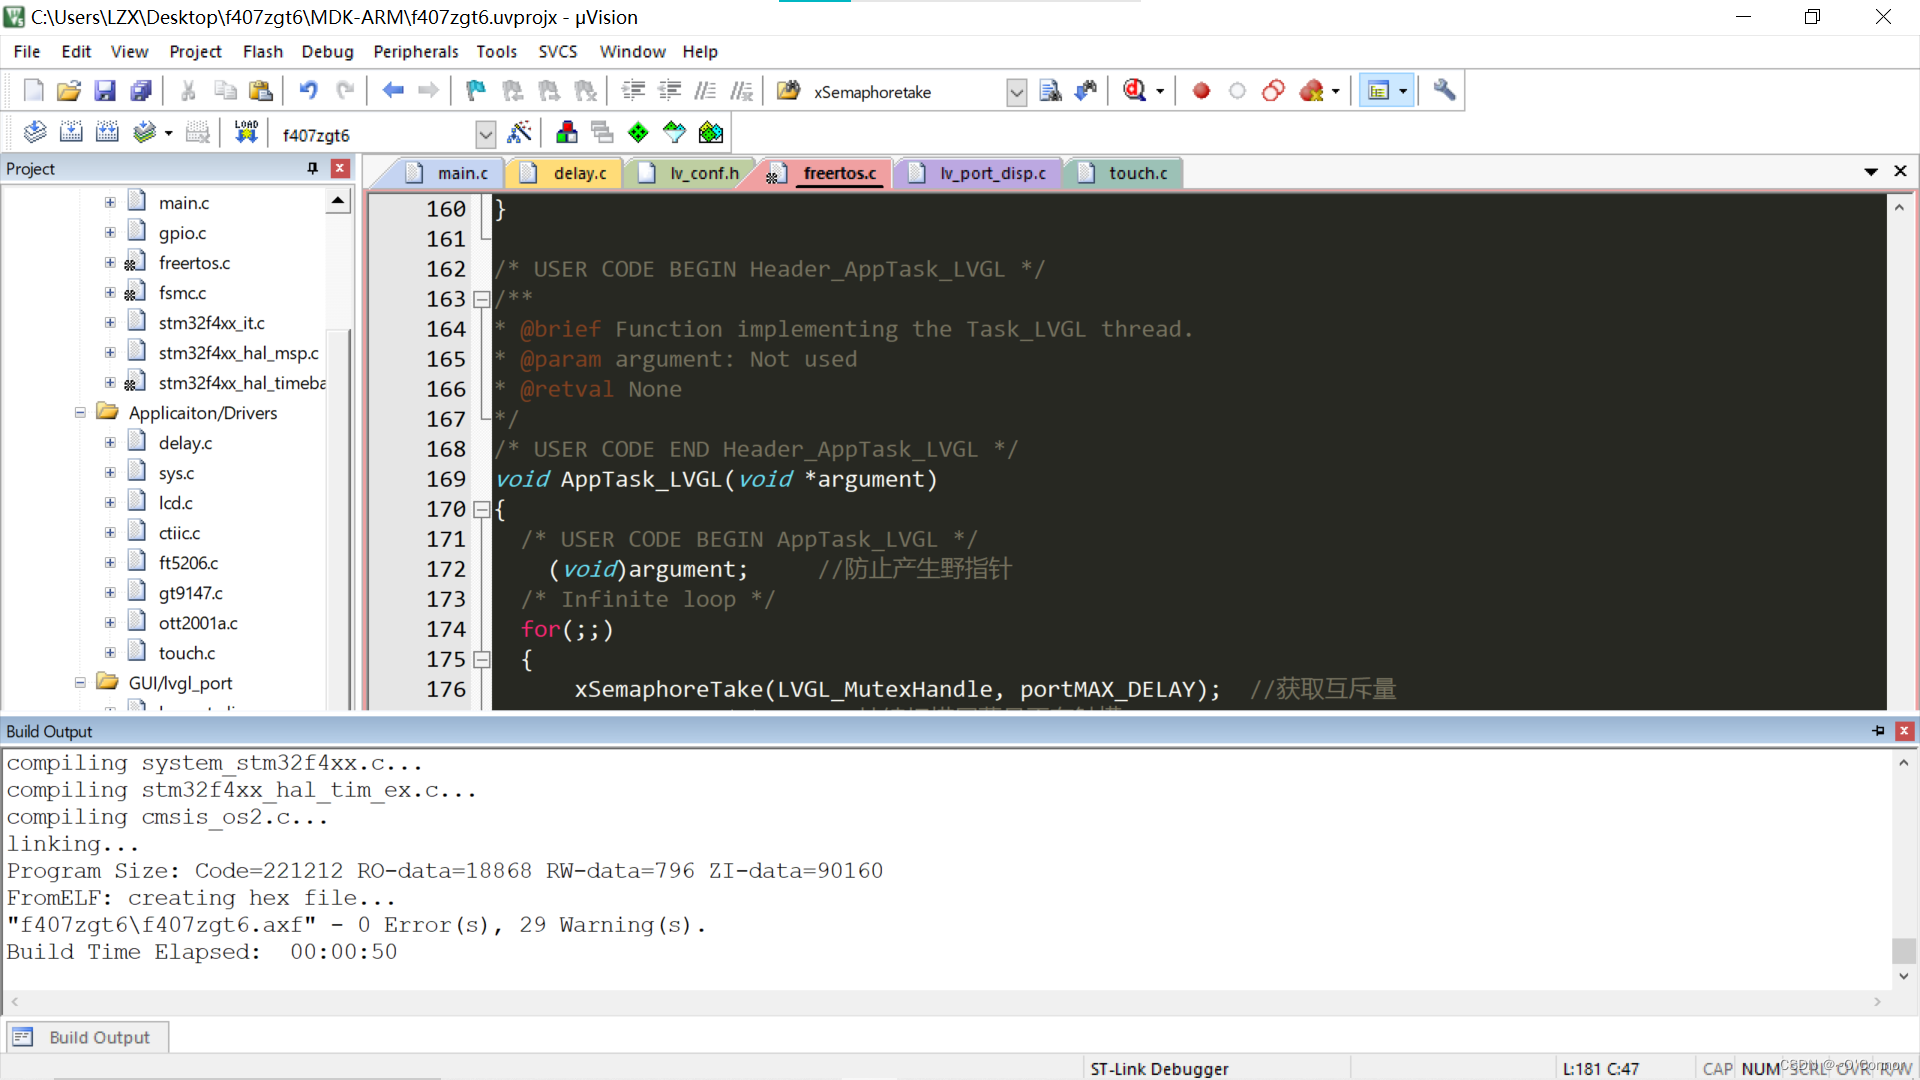Toggle auto-hide pin on Build Output panel
1920x1080 pixels.
point(1878,731)
